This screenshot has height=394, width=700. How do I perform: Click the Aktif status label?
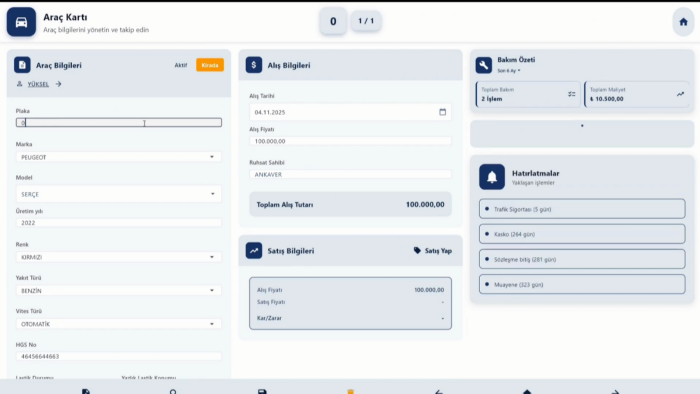coord(181,65)
